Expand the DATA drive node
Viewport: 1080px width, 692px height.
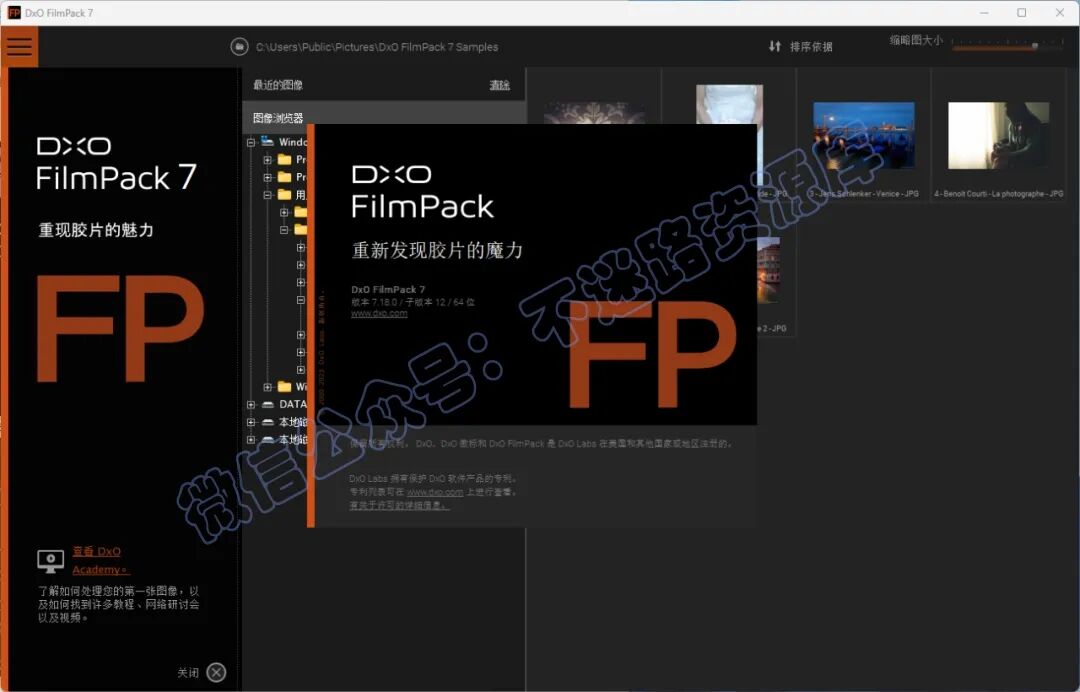click(x=251, y=404)
